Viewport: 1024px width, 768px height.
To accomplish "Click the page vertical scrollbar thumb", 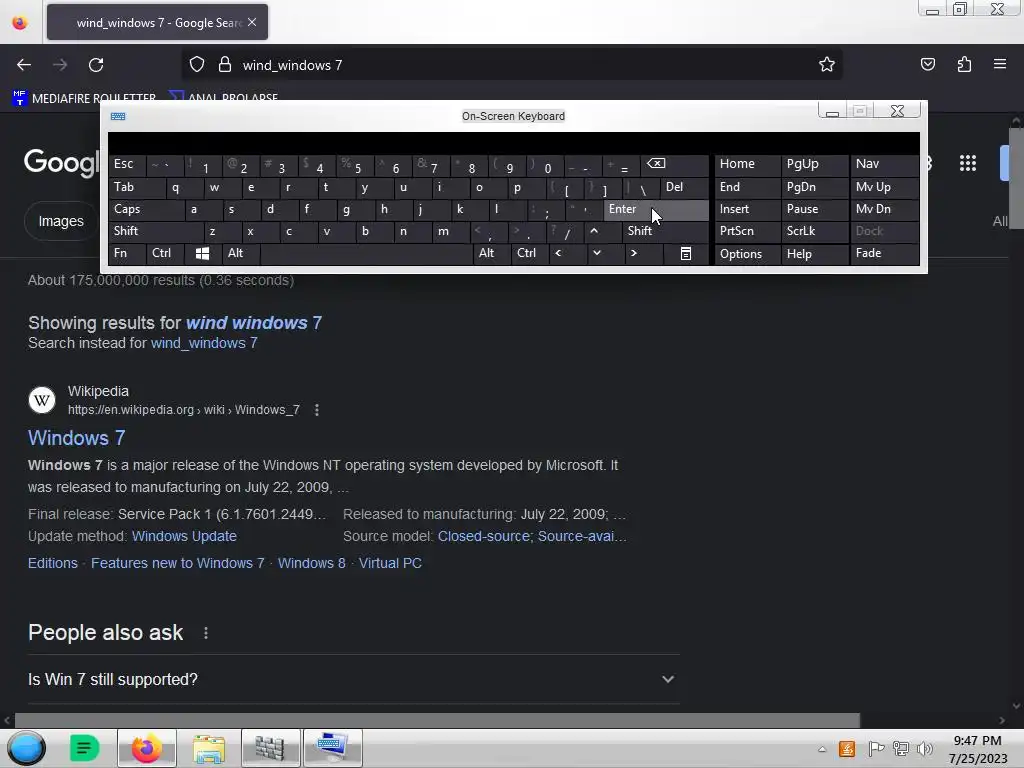I will click(1016, 178).
